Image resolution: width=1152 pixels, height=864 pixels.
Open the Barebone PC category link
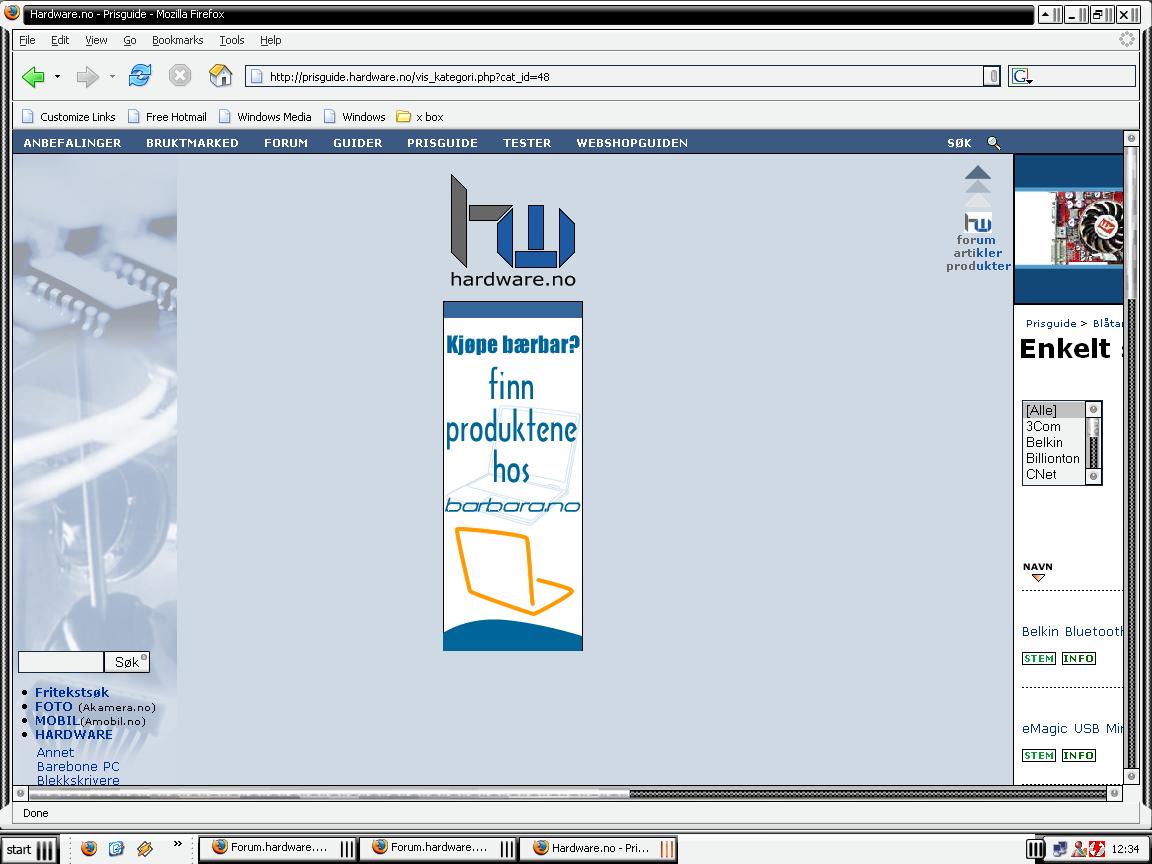click(78, 766)
